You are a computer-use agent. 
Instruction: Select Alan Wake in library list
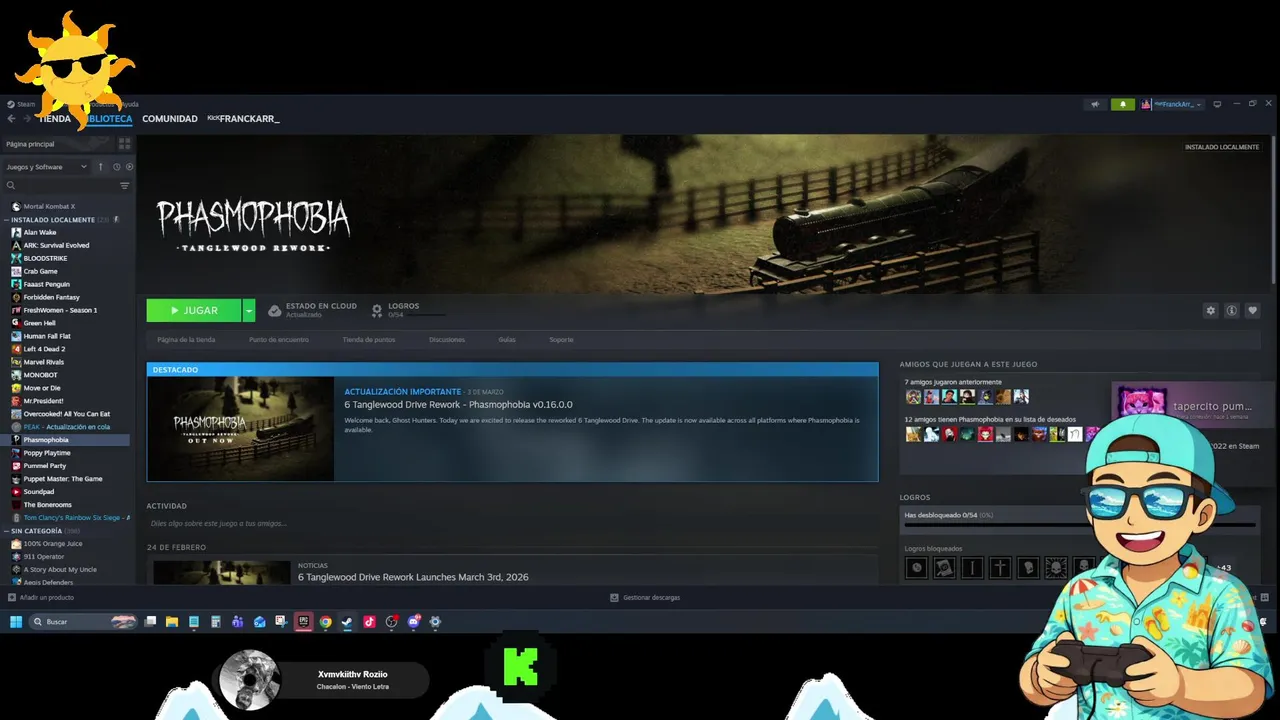pos(40,232)
